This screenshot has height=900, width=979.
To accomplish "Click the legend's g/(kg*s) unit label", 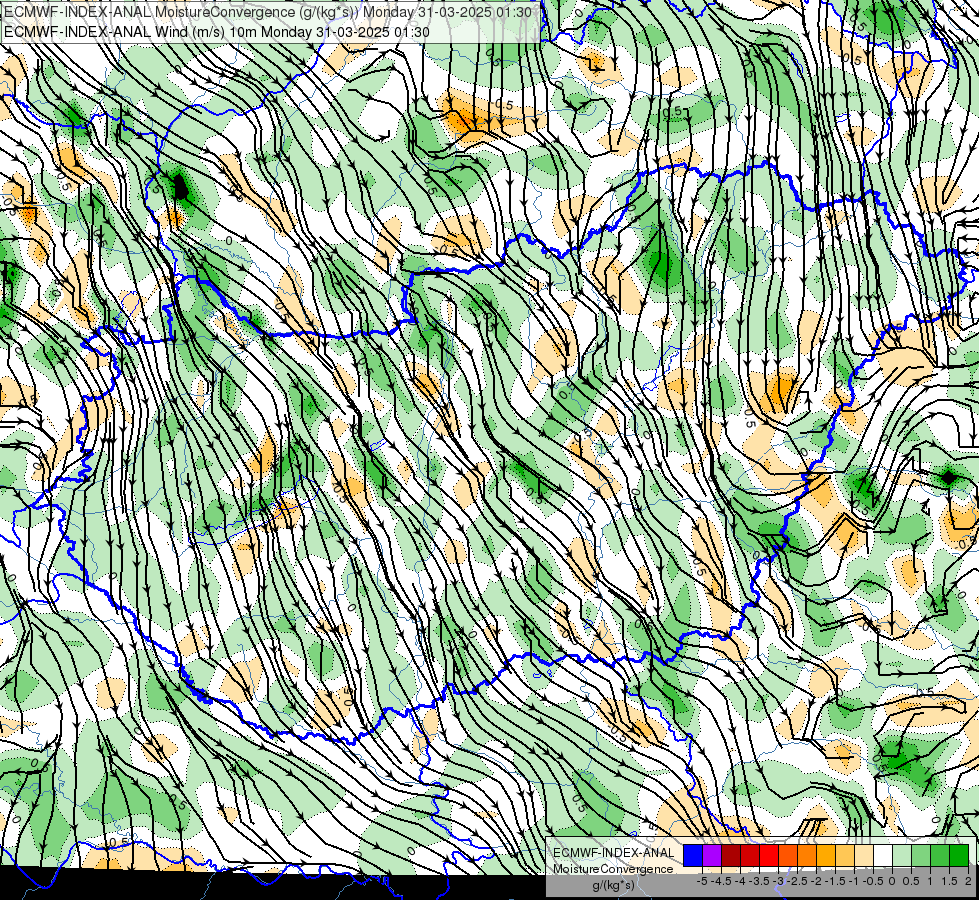I will [x=614, y=885].
